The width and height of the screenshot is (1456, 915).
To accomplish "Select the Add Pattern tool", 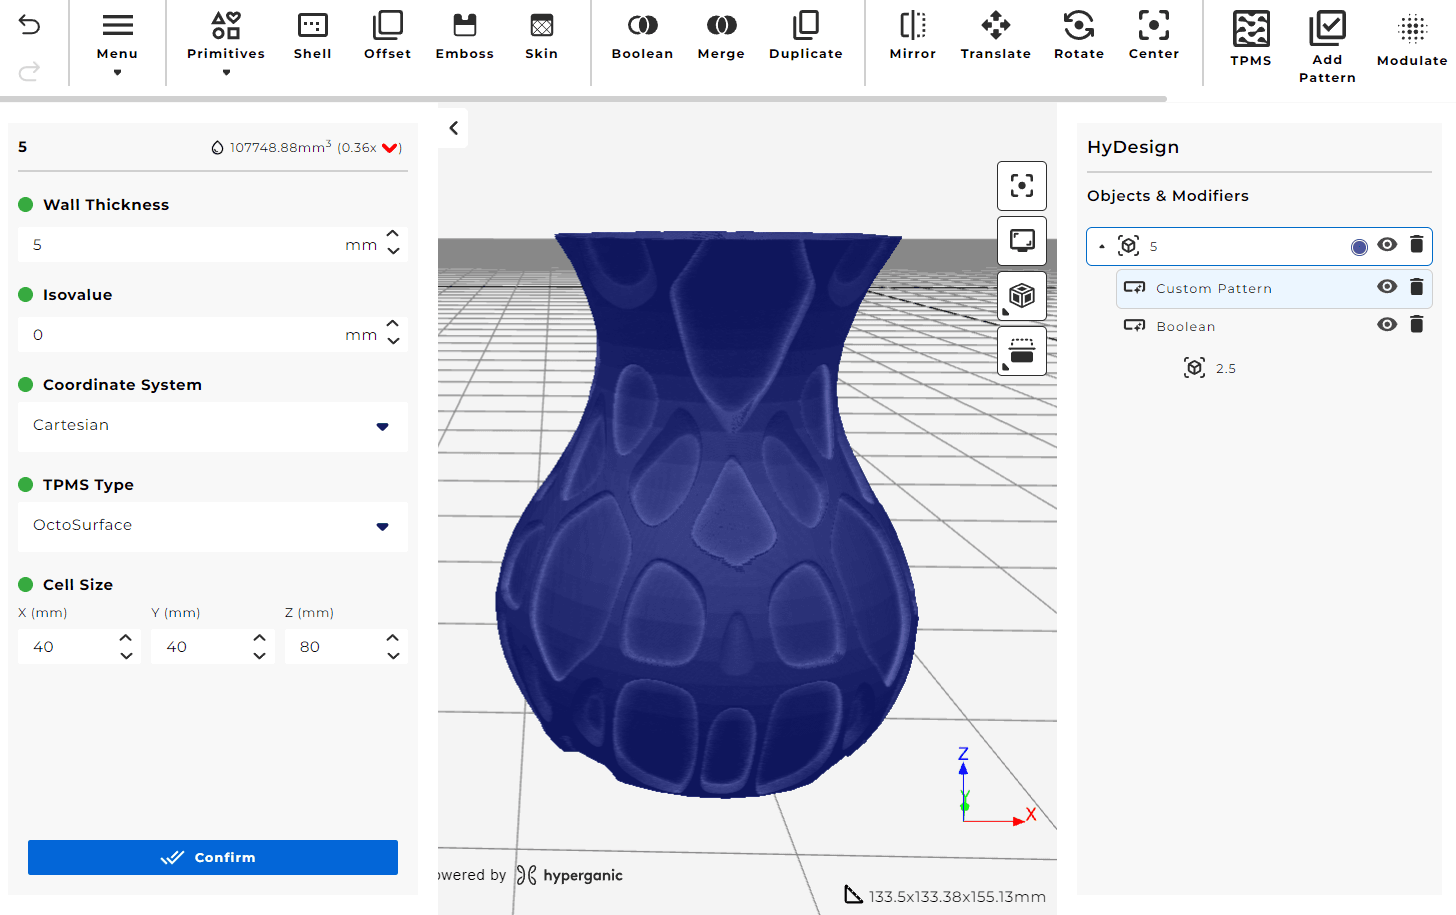I will pos(1327,46).
